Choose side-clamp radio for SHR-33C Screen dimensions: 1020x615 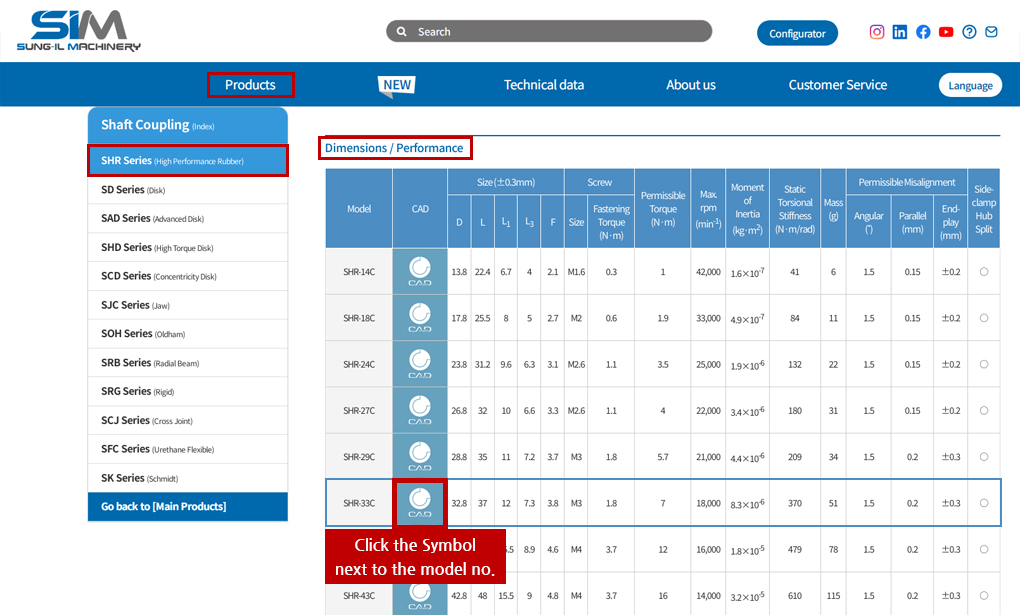(x=984, y=503)
